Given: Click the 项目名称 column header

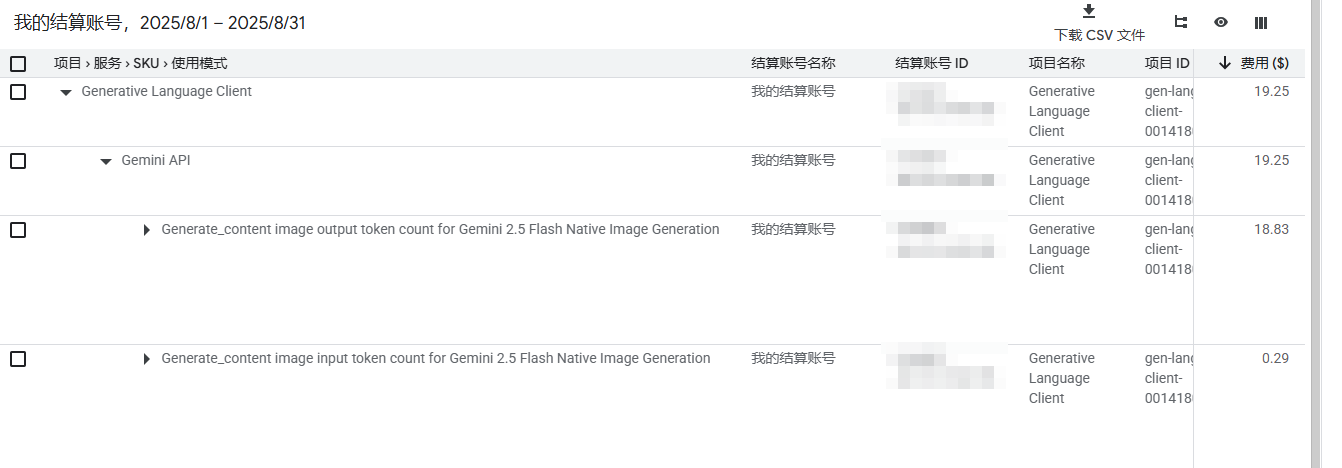Looking at the screenshot, I should [x=1057, y=63].
